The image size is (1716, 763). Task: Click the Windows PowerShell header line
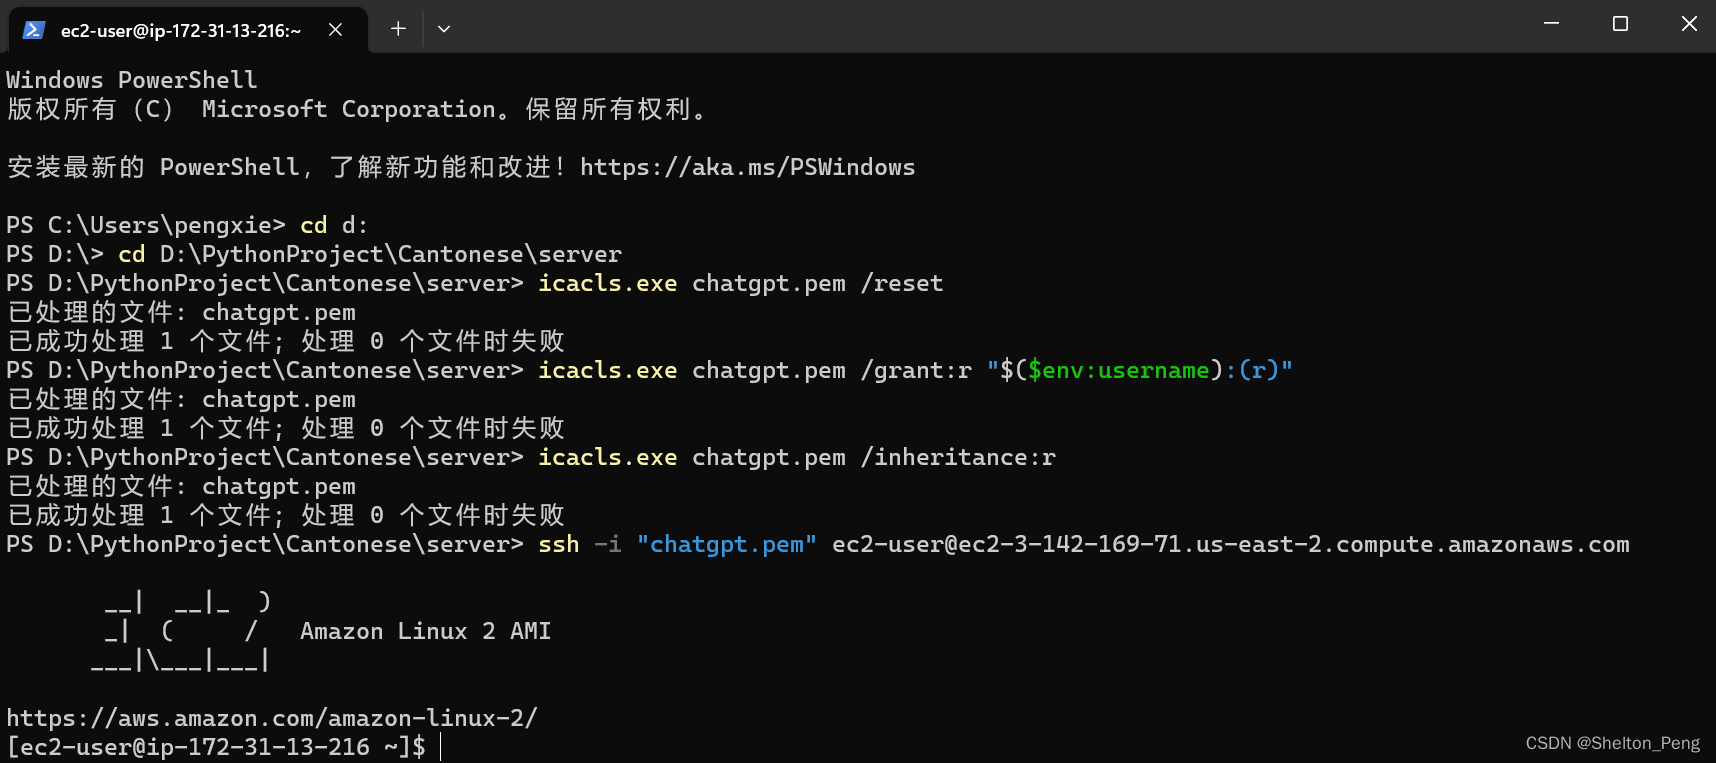tap(132, 80)
